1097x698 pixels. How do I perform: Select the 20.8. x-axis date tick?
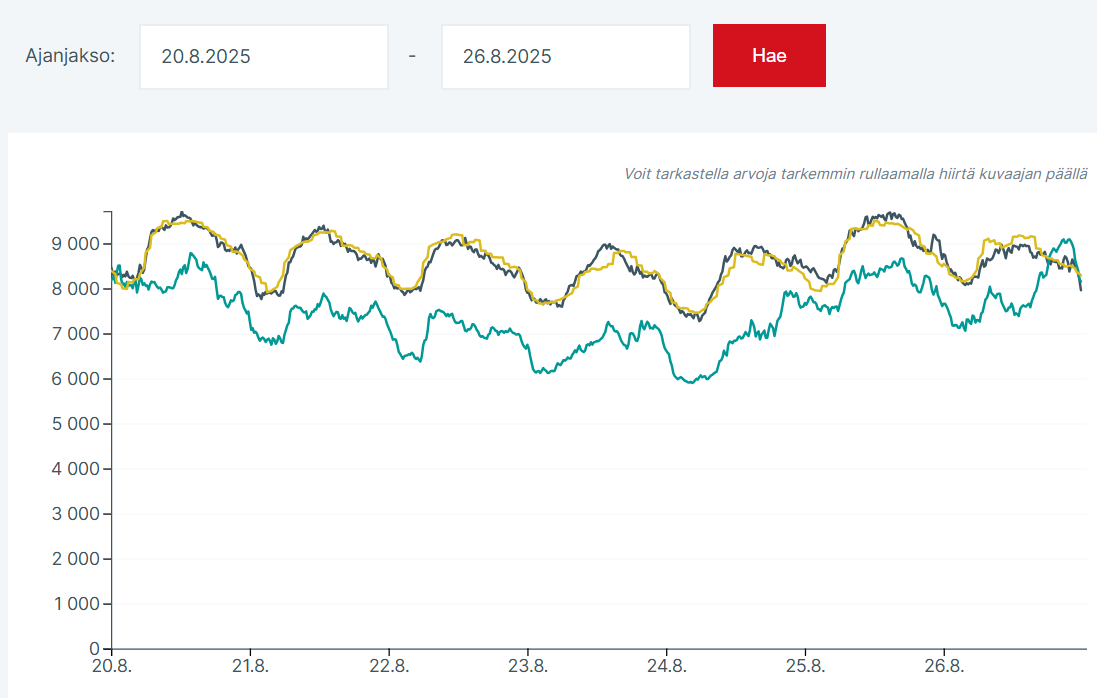110,667
